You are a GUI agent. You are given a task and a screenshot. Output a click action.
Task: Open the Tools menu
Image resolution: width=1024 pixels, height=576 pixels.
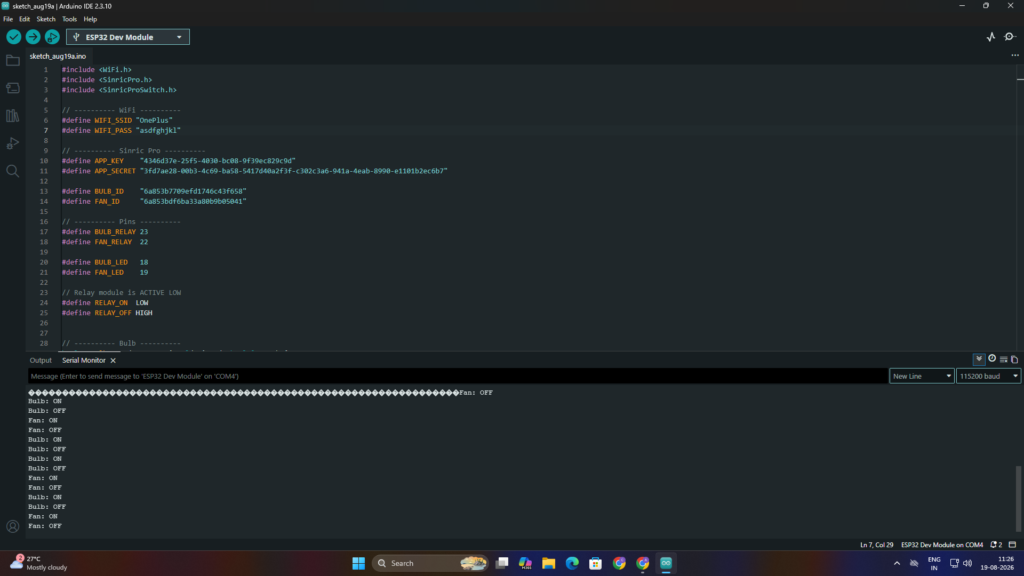[69, 19]
